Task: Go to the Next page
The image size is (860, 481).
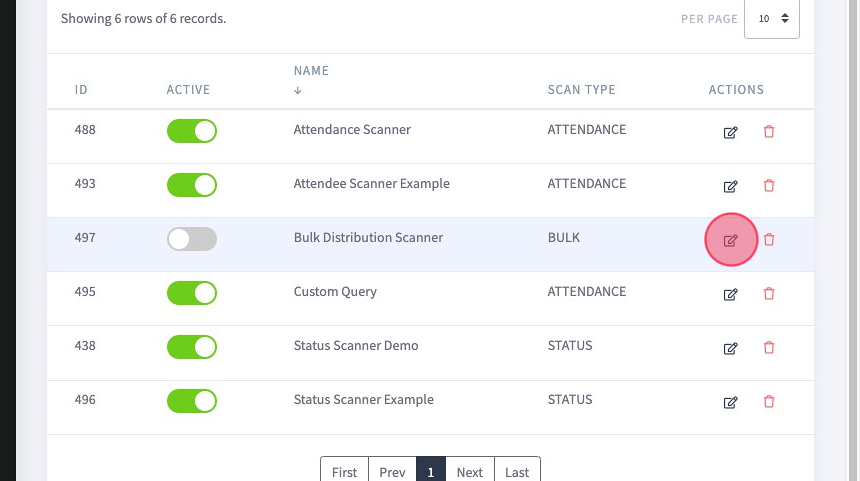Action: (x=469, y=472)
